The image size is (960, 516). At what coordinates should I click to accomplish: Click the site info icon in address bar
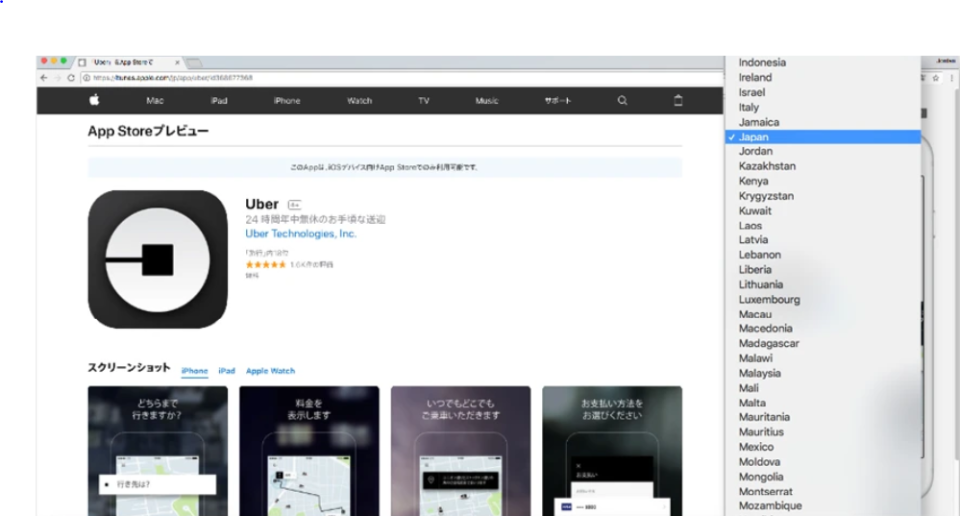tap(86, 78)
